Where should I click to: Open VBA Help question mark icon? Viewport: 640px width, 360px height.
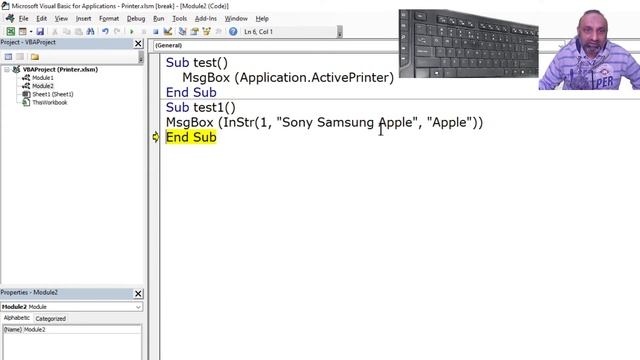click(233, 31)
